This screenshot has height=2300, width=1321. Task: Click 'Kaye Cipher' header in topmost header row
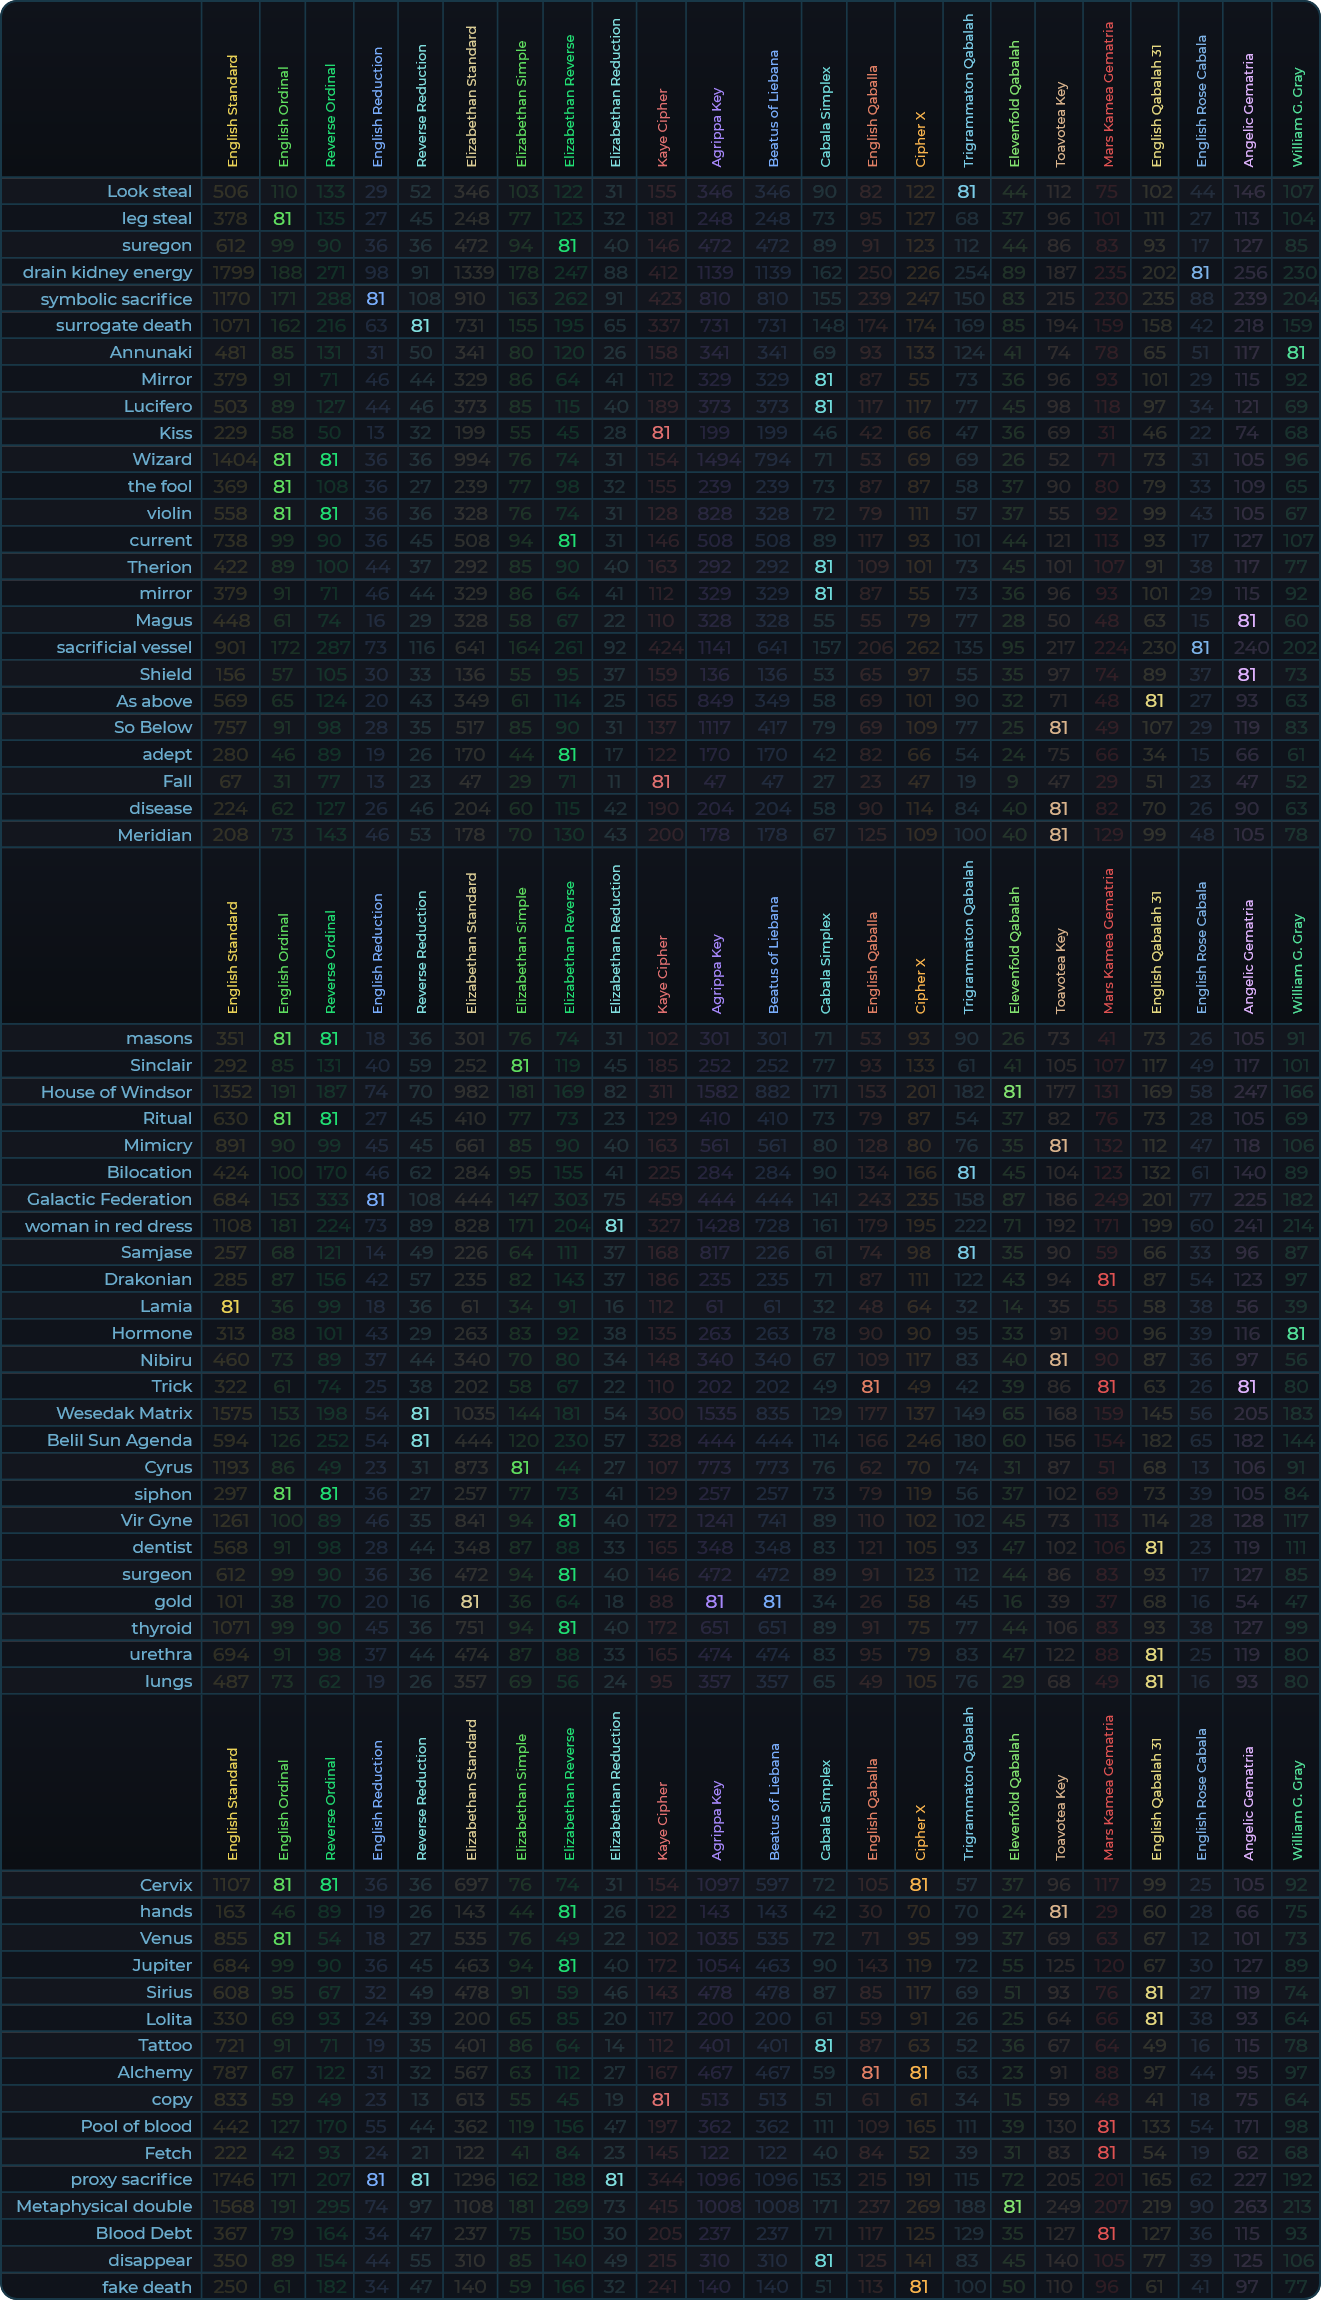click(663, 127)
